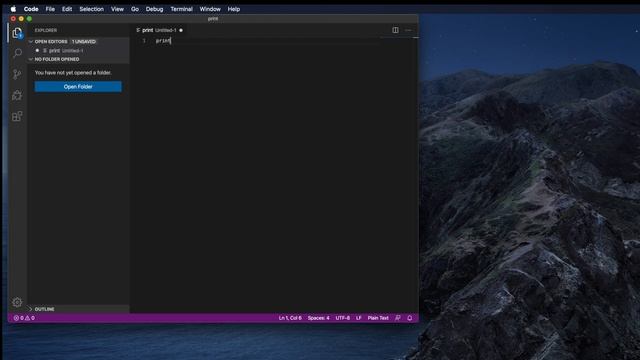Image resolution: width=640 pixels, height=360 pixels.
Task: Open the Help menu
Action: coord(233,9)
